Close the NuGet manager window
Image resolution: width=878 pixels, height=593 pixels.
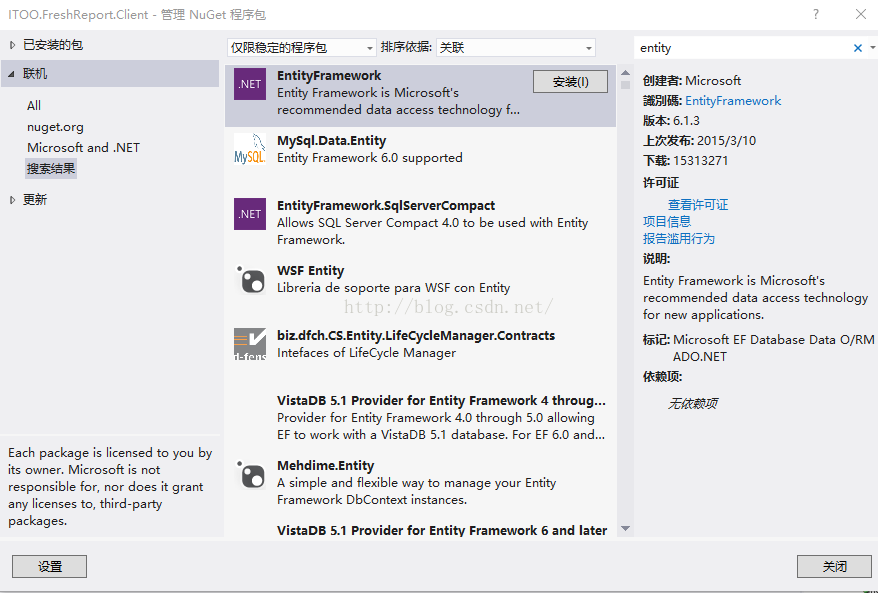pos(861,14)
